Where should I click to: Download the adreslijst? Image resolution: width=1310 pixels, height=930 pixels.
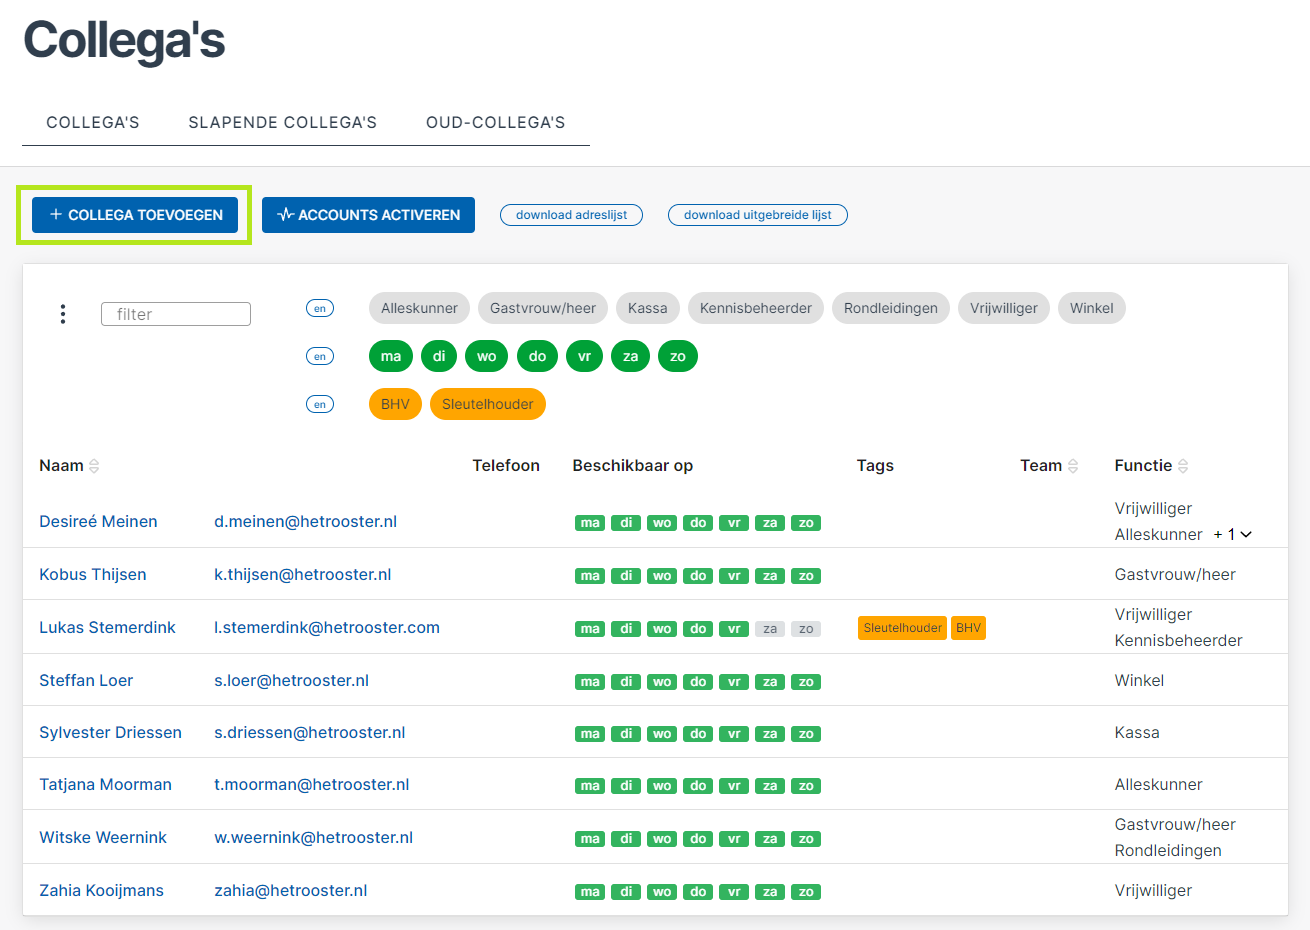point(571,215)
